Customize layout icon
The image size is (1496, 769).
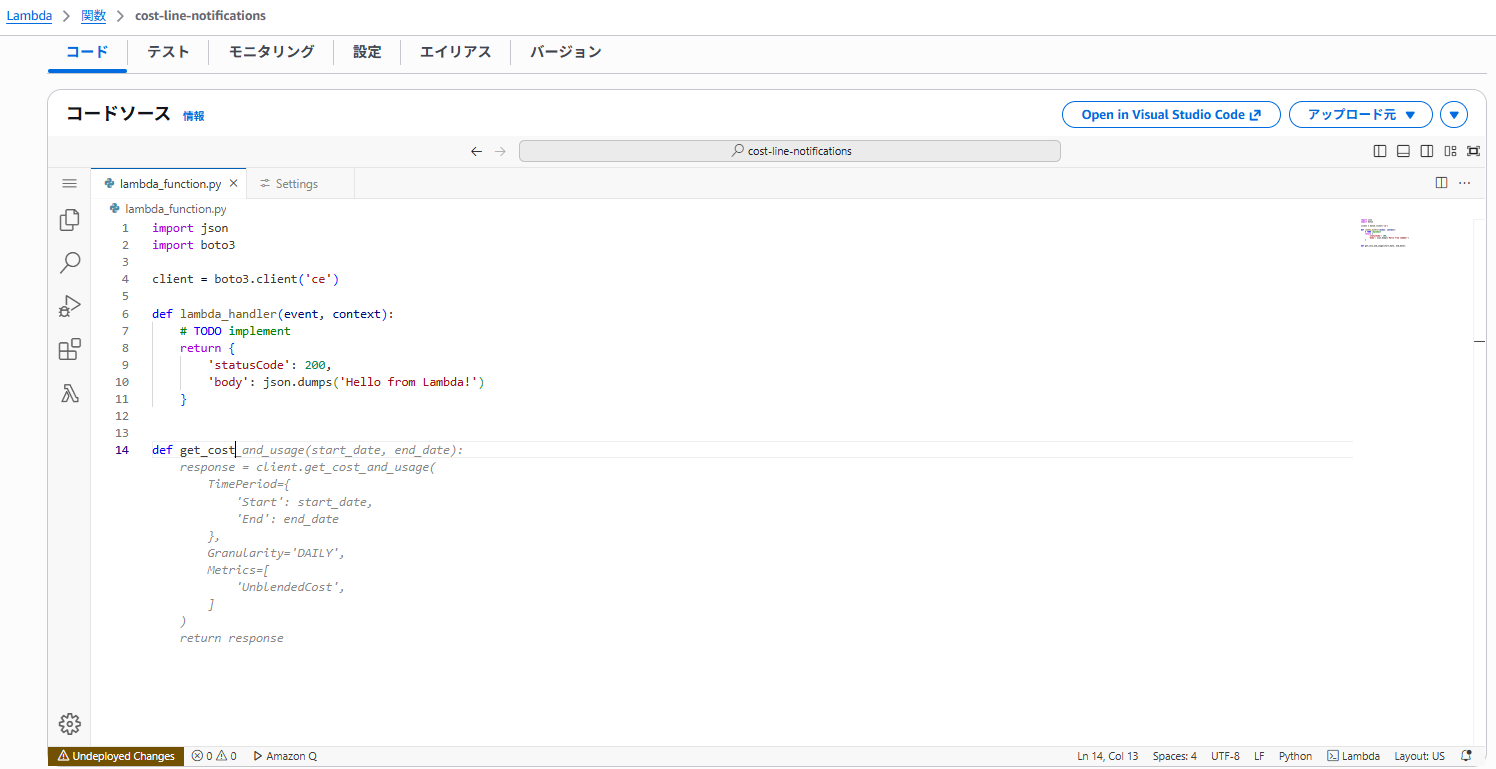1450,151
